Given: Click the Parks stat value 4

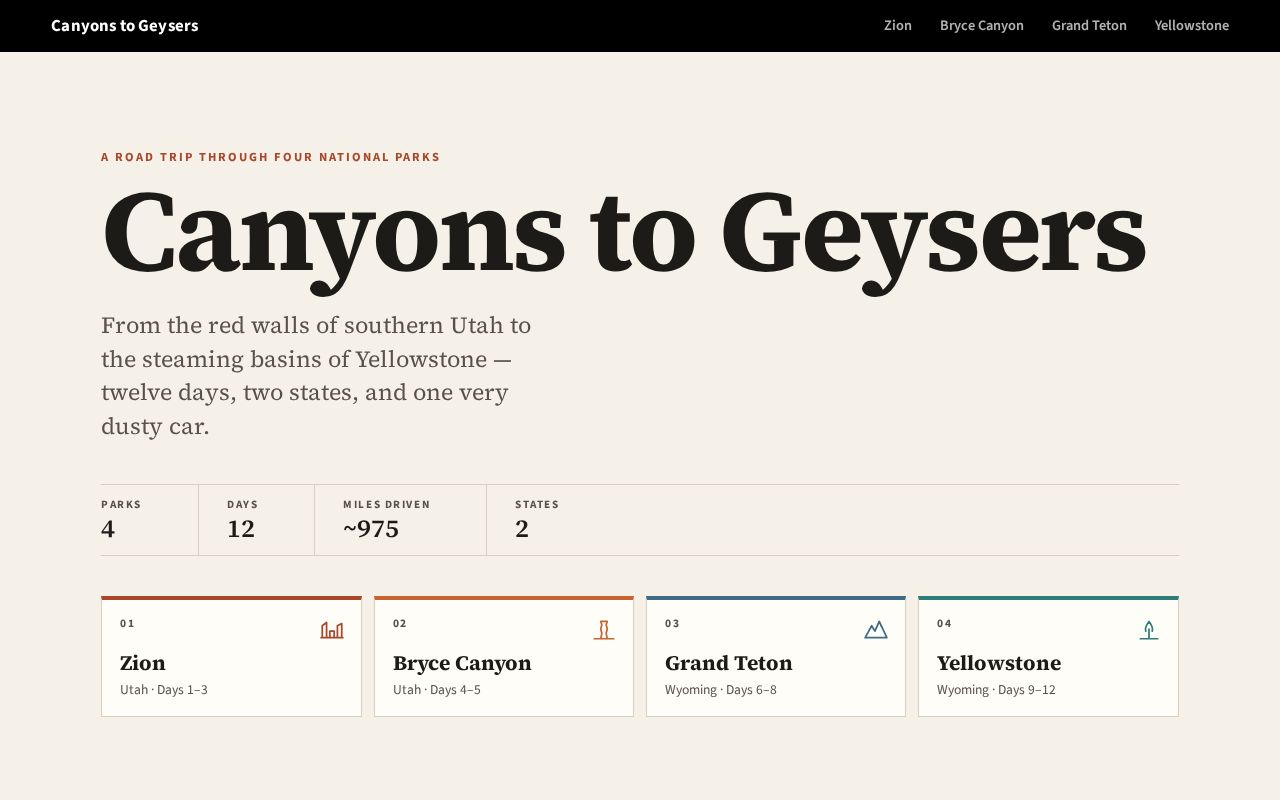Looking at the screenshot, I should tap(108, 529).
